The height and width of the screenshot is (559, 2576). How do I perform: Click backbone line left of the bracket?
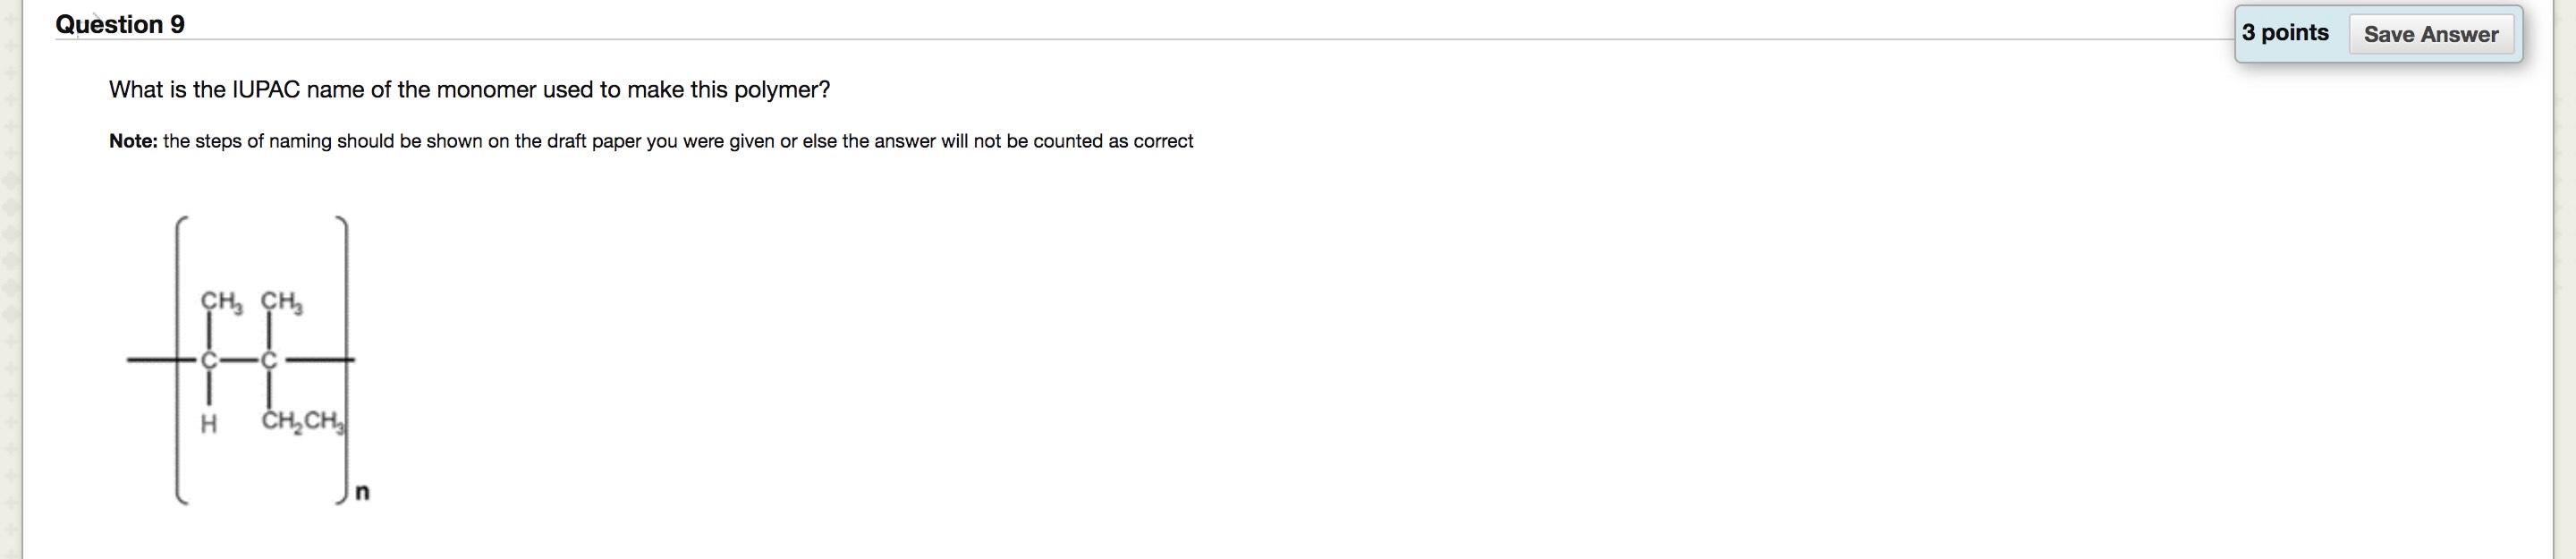point(151,359)
